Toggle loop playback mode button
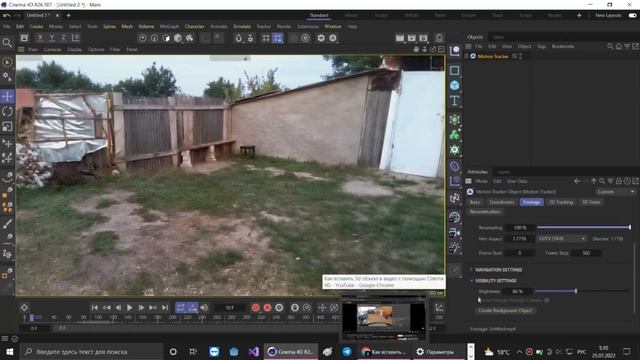640x360 pixels. tap(181, 307)
